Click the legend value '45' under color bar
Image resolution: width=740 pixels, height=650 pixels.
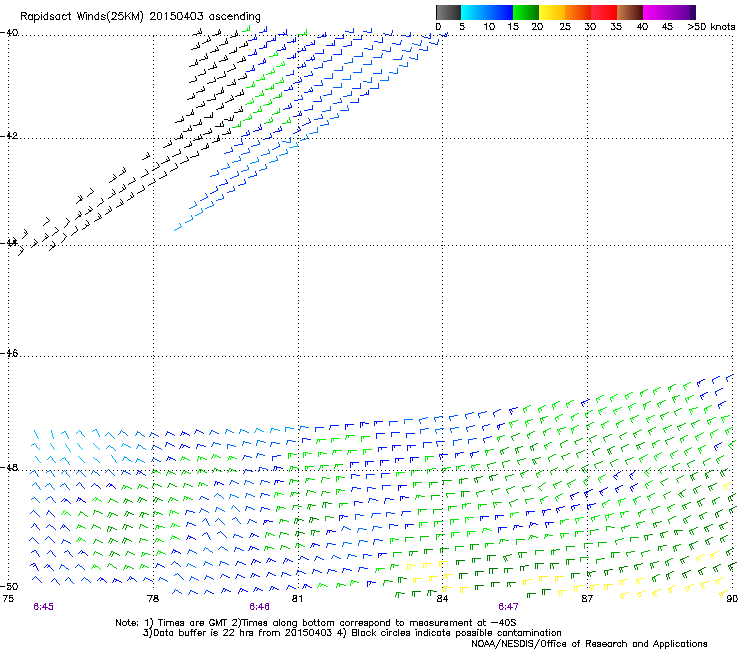point(667,27)
